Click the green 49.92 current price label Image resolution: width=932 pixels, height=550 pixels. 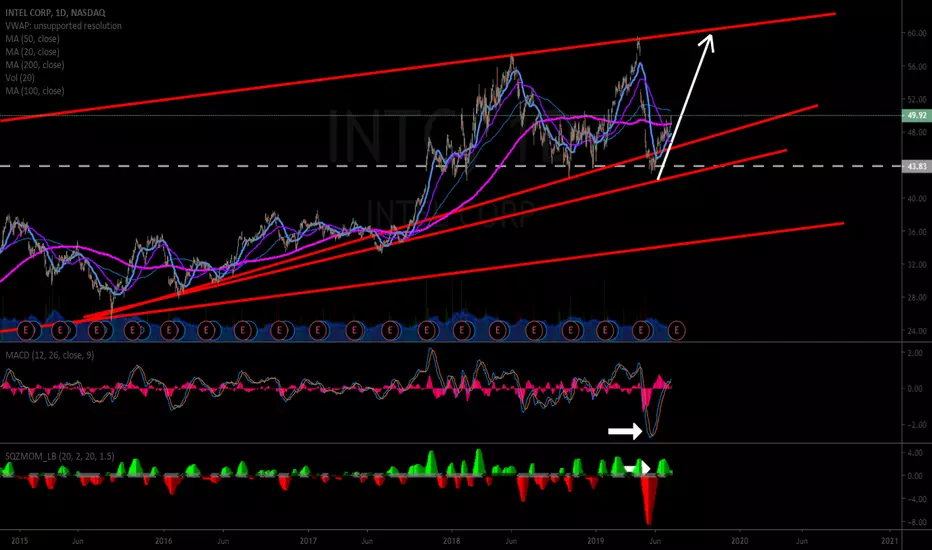(x=917, y=115)
